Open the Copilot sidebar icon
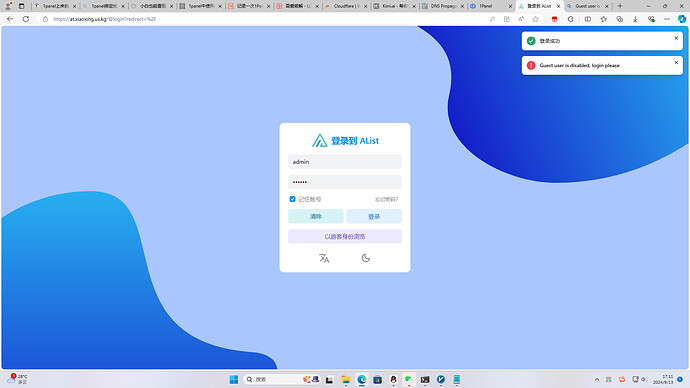This screenshot has height=388, width=690. click(682, 19)
